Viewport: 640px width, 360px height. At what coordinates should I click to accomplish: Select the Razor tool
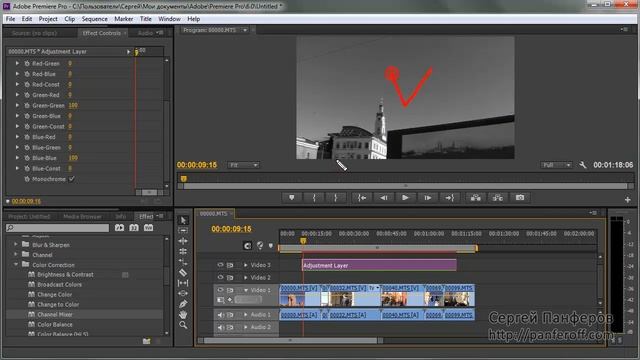pyautogui.click(x=183, y=272)
